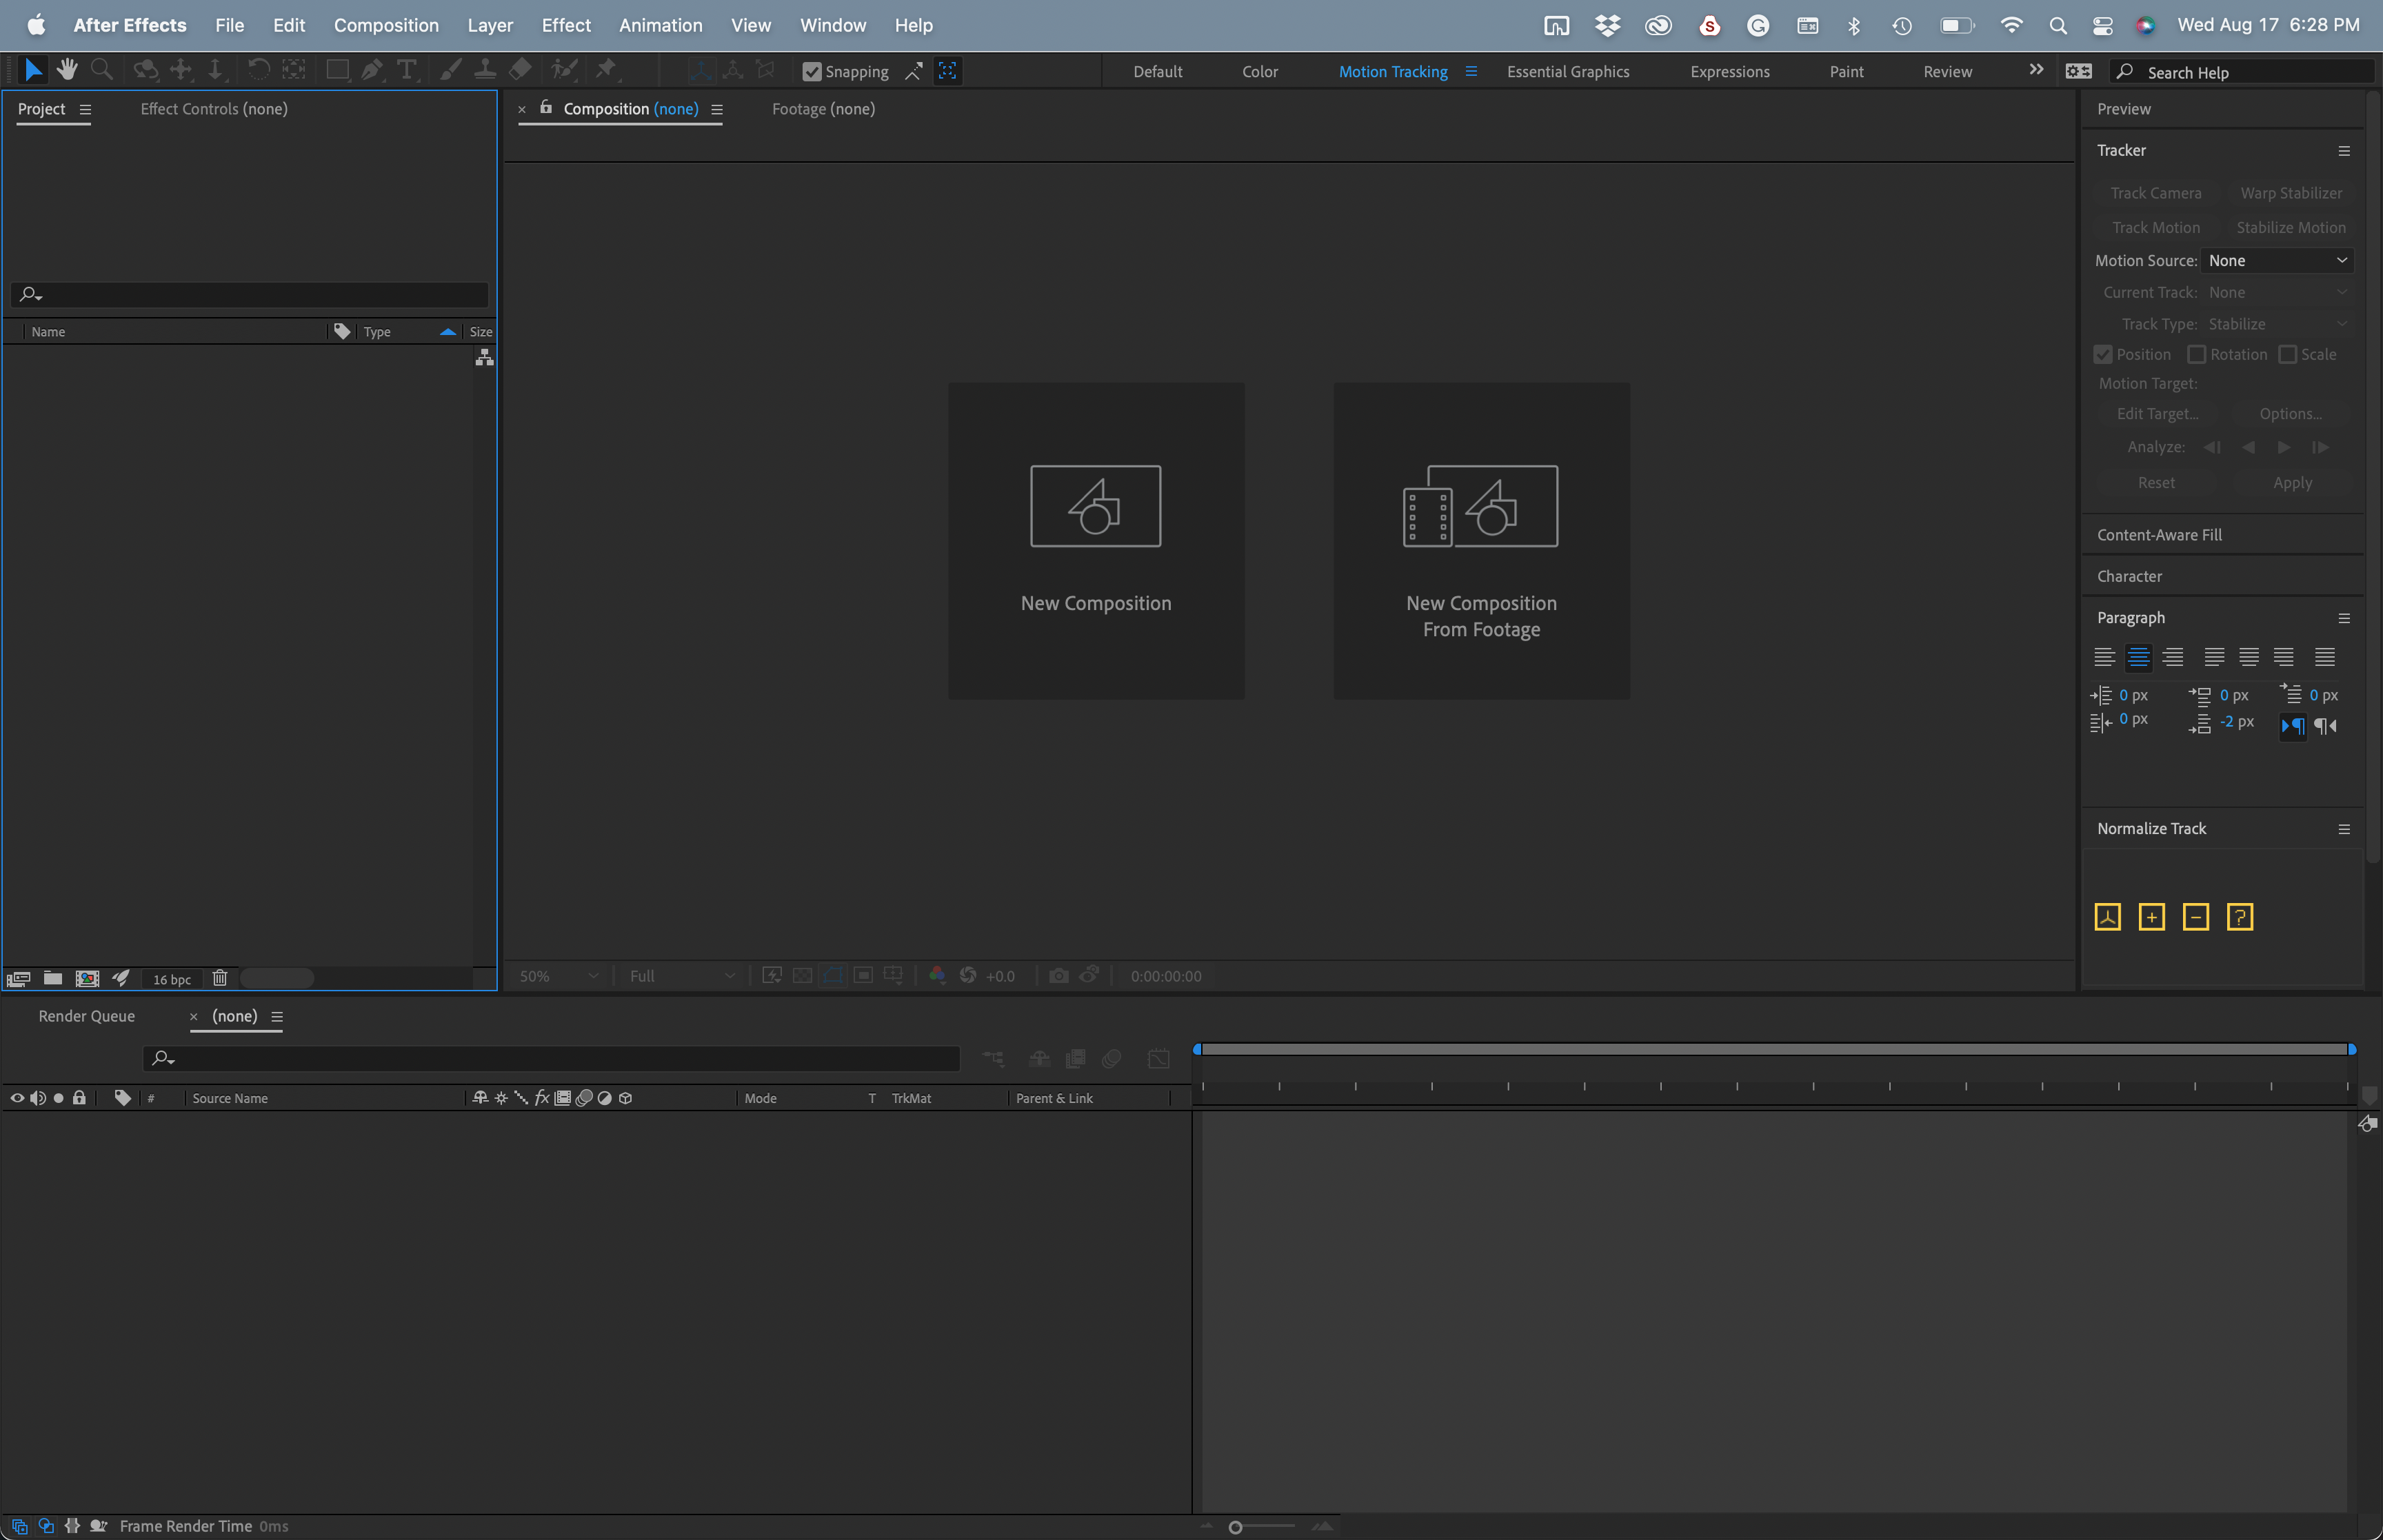Screen dimensions: 2383x1540
Task: Select the Clone Stamp tool
Action: 485,69
